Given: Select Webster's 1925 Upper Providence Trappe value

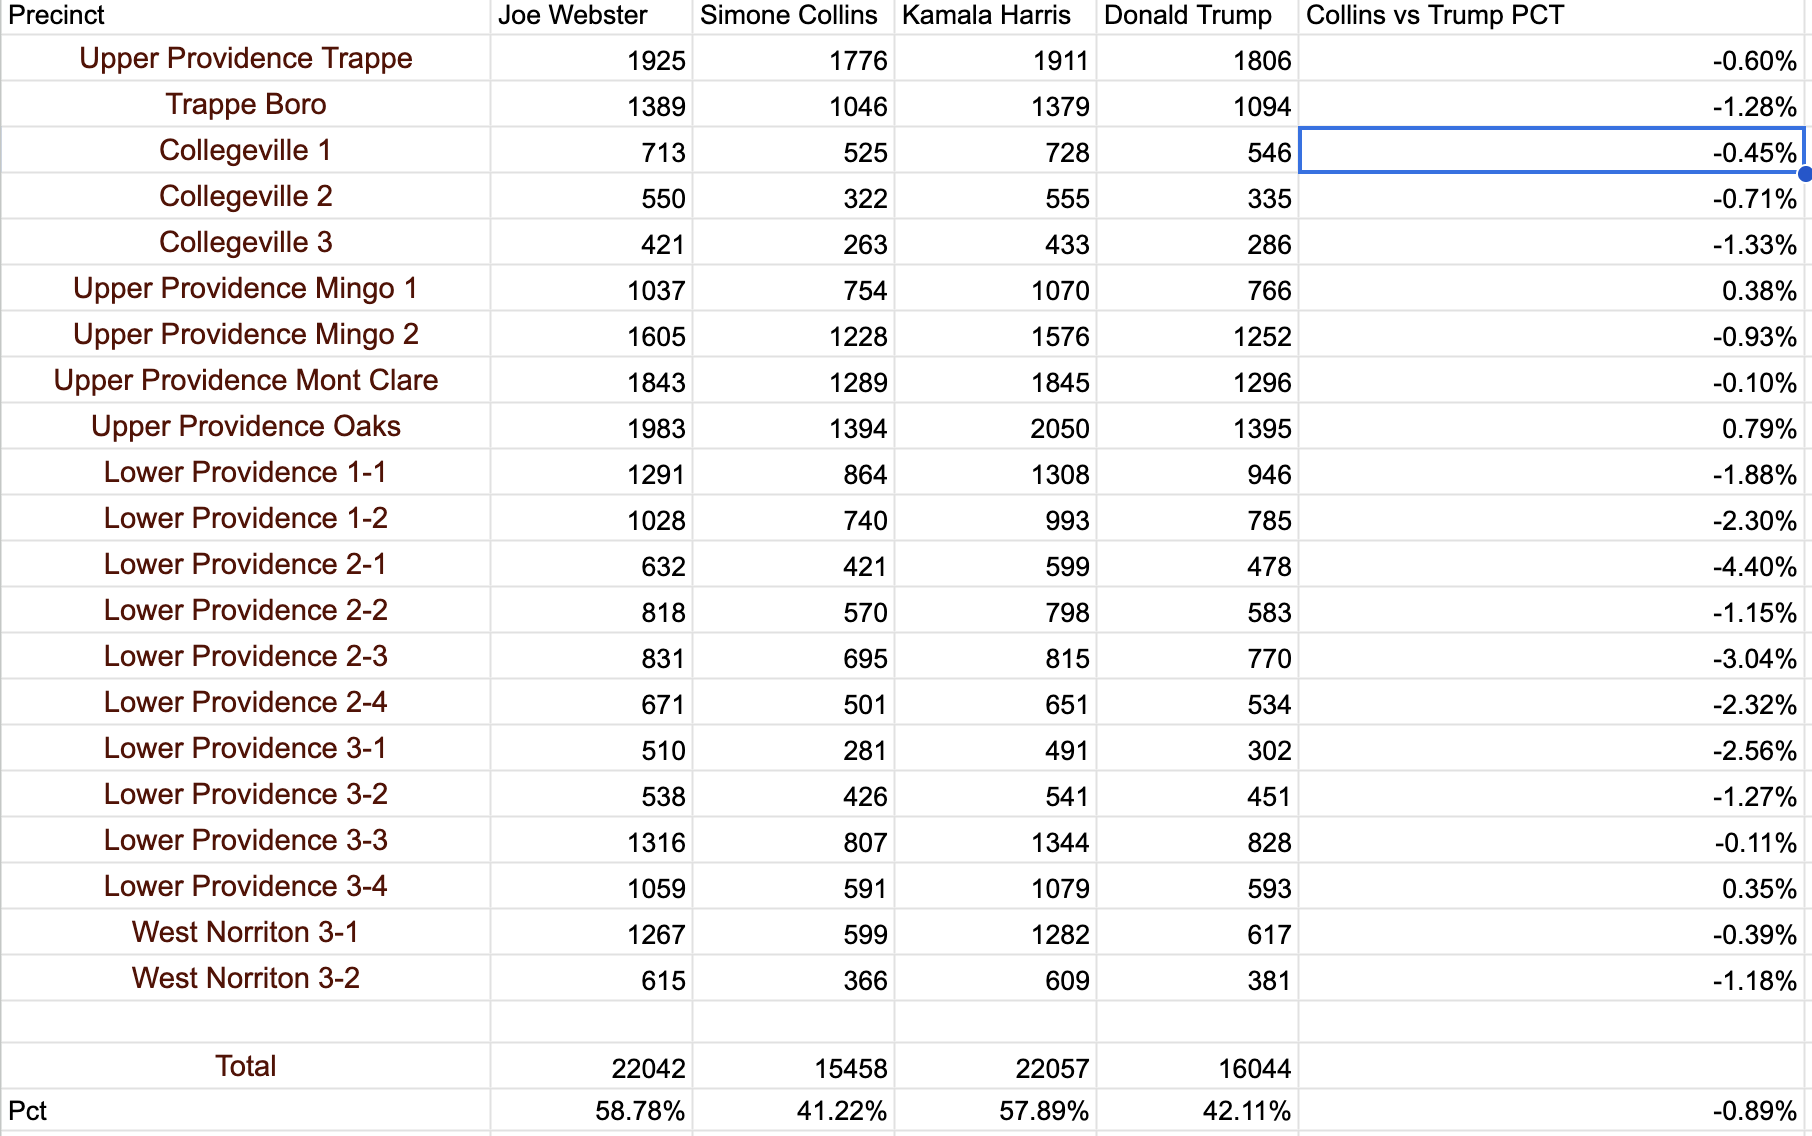Looking at the screenshot, I should click(592, 59).
